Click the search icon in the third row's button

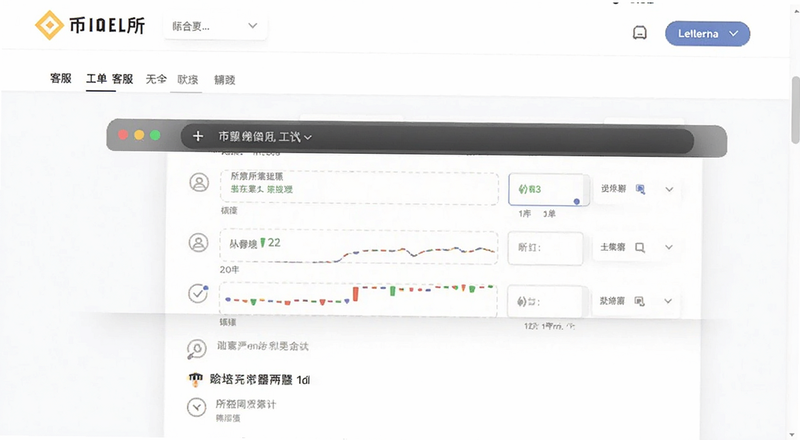click(639, 301)
